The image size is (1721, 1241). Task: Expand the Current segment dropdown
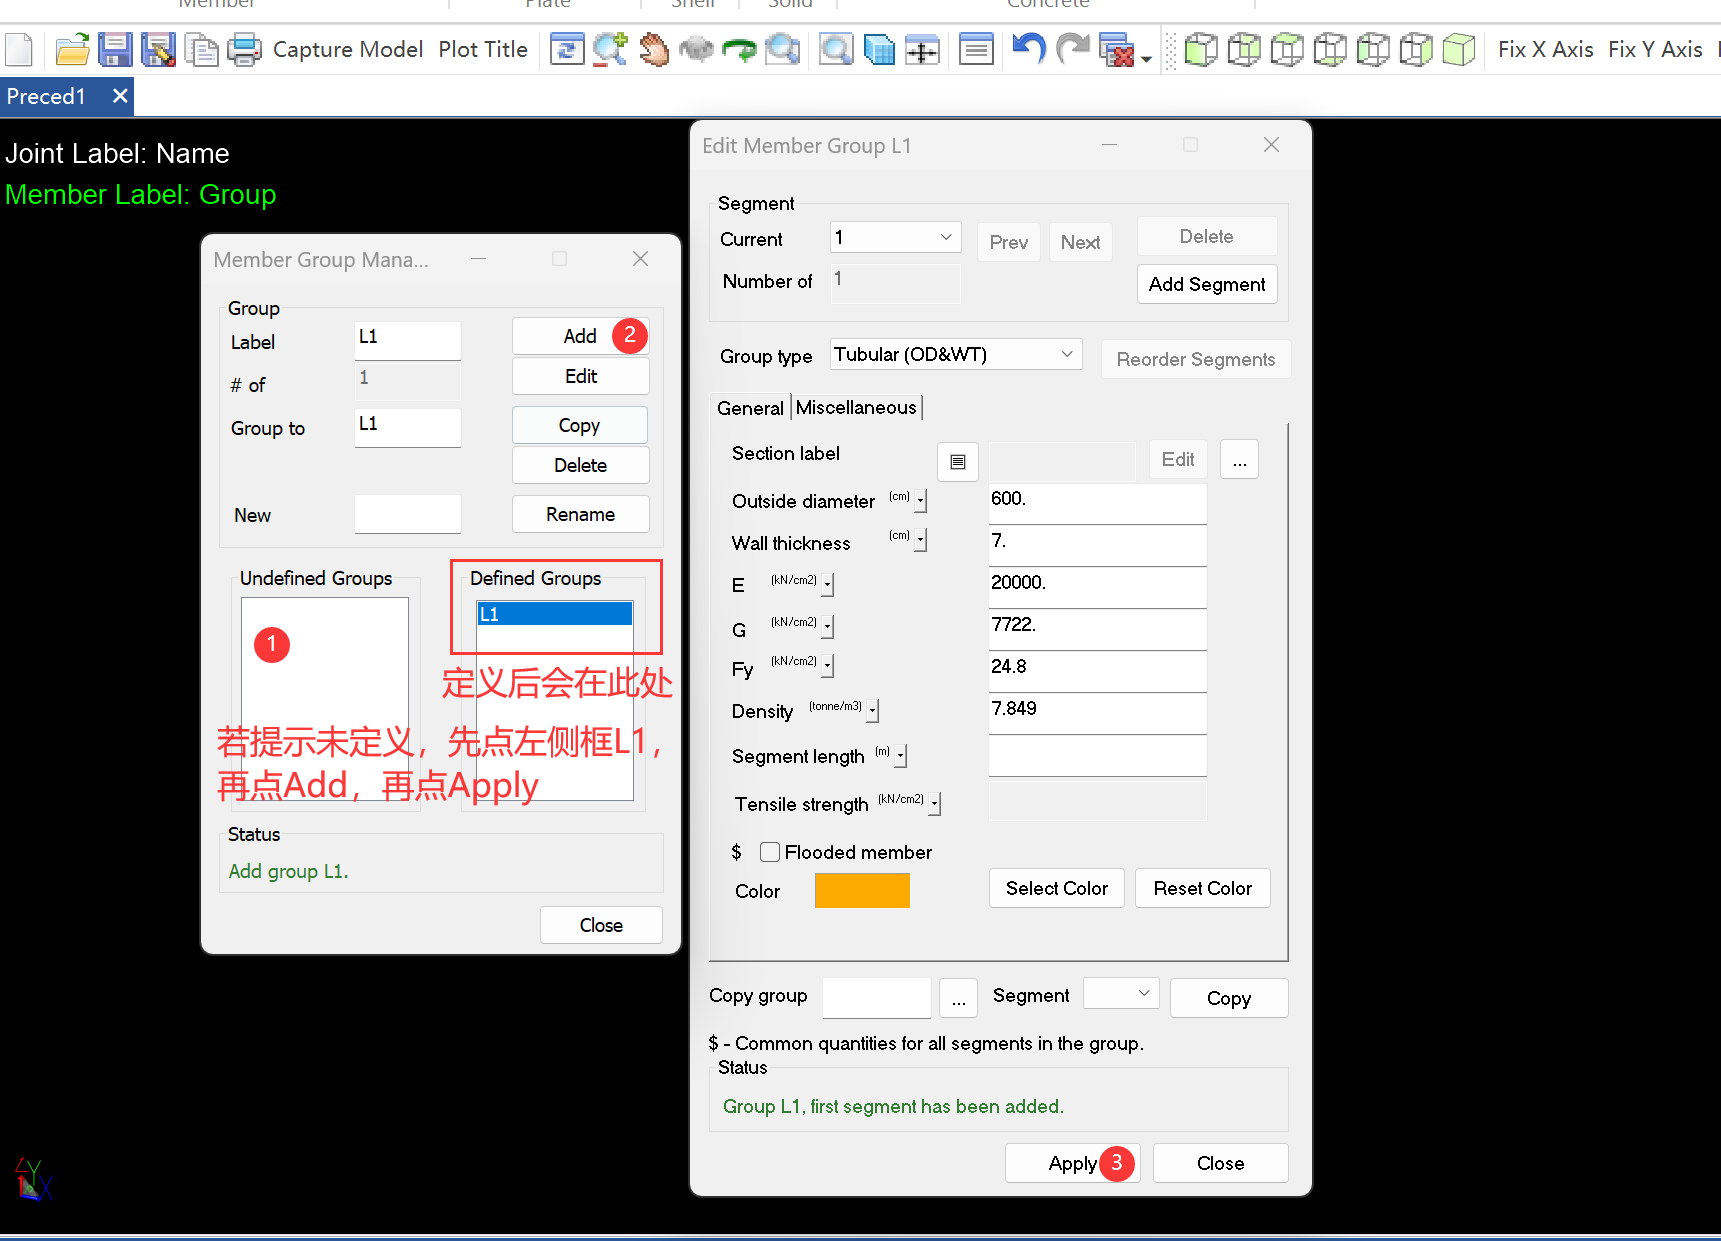tap(895, 238)
